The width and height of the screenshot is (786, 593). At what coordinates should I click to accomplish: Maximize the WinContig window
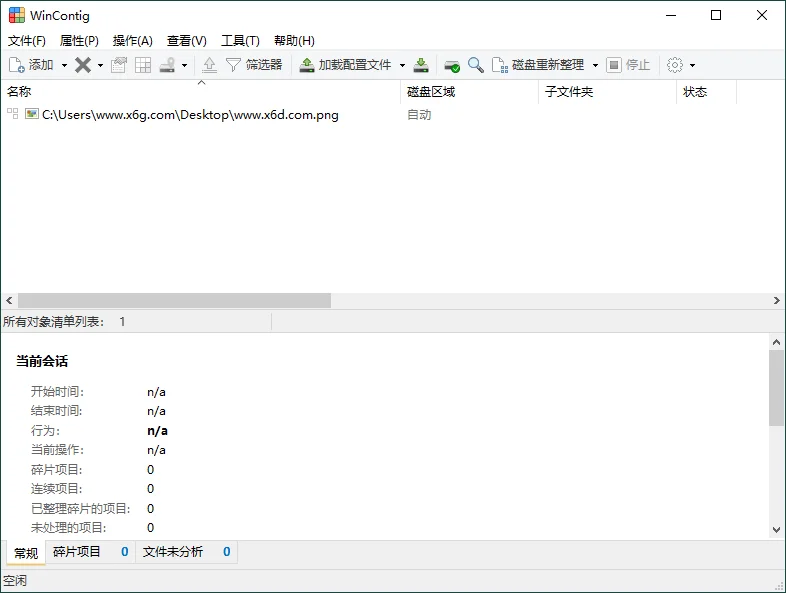click(716, 15)
